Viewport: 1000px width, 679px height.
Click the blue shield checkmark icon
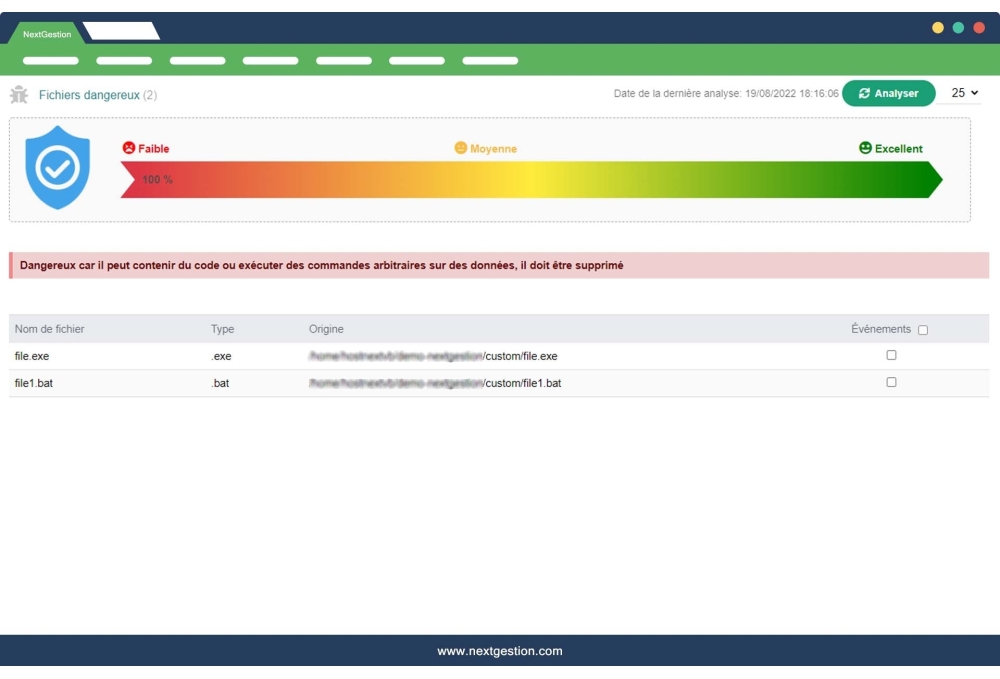58,168
